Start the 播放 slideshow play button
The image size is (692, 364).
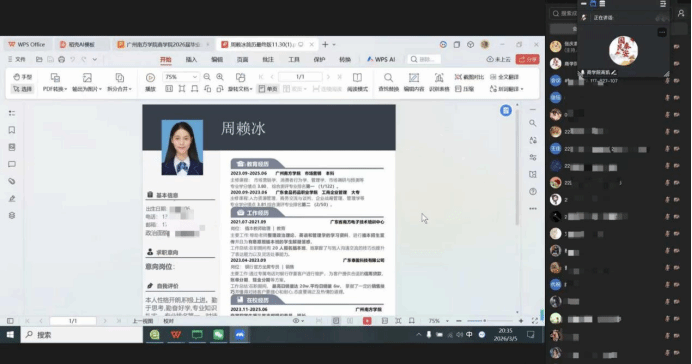coord(150,83)
